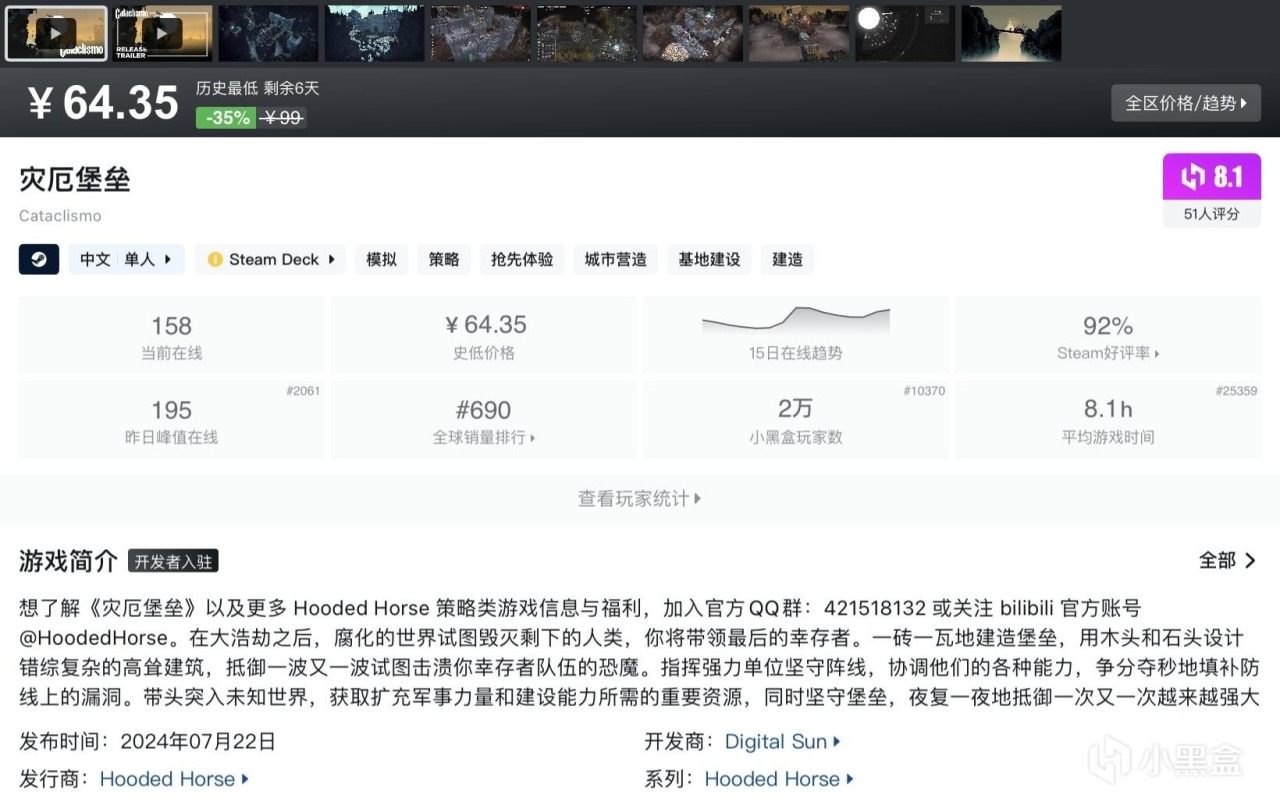Open developer Digital Sun link
The image size is (1280, 805).
tap(783, 742)
